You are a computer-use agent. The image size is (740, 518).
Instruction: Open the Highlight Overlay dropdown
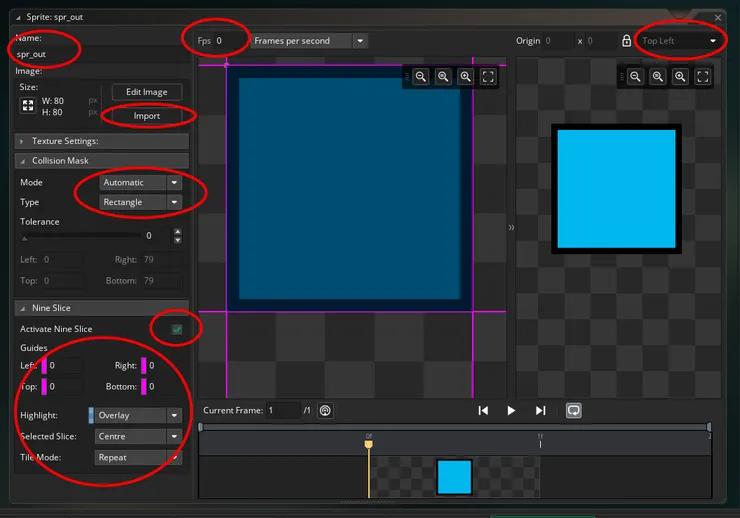[x=138, y=415]
